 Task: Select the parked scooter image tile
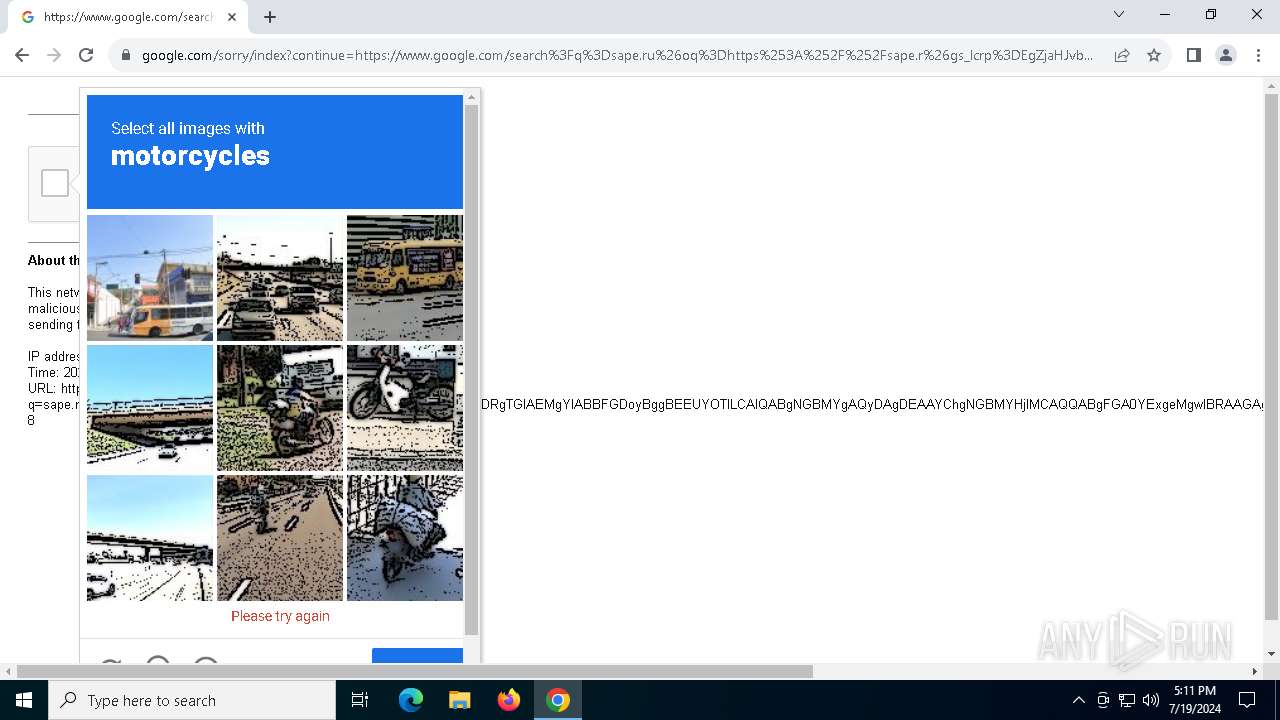405,408
